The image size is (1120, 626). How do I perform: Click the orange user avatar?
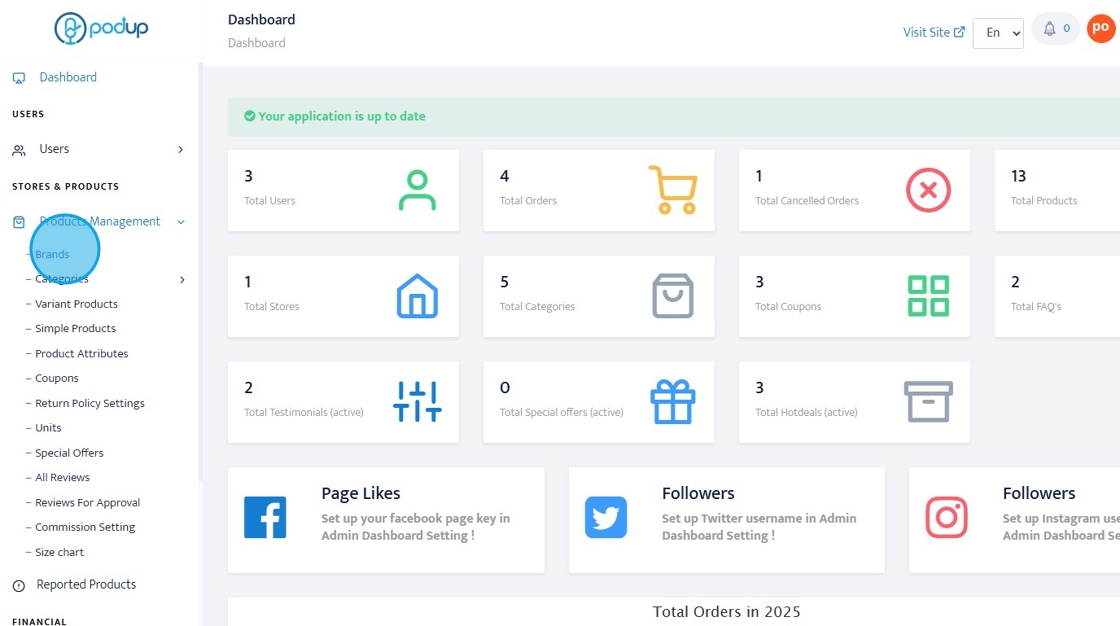(1100, 29)
